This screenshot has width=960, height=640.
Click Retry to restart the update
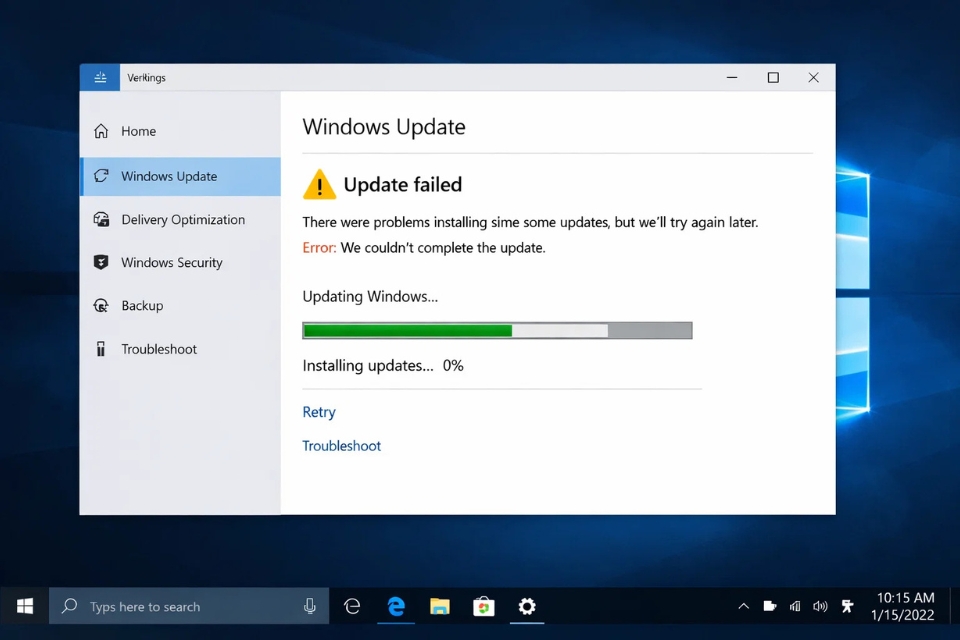click(318, 412)
